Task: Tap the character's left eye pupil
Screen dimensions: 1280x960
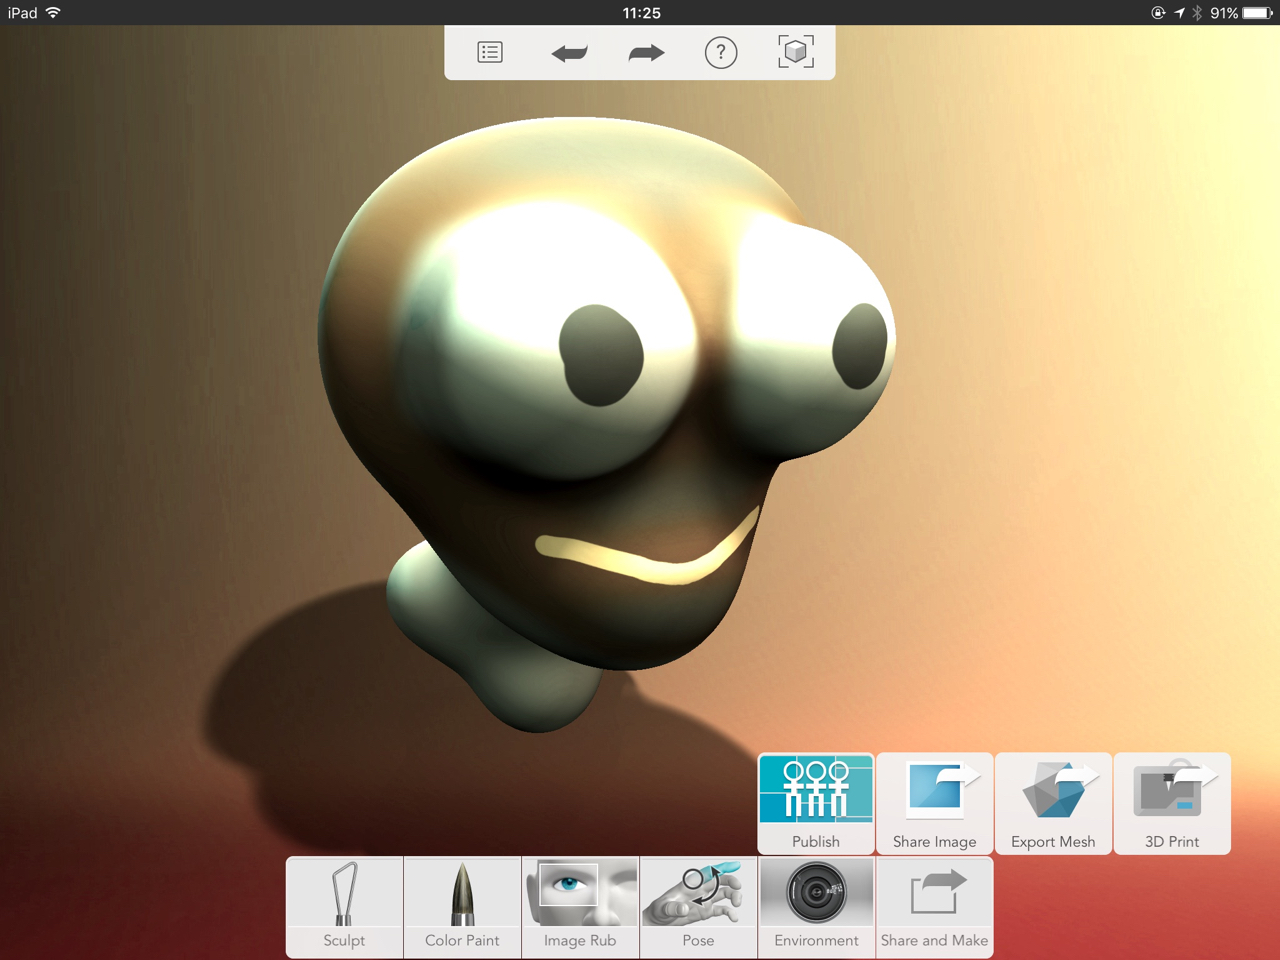Action: (600, 355)
